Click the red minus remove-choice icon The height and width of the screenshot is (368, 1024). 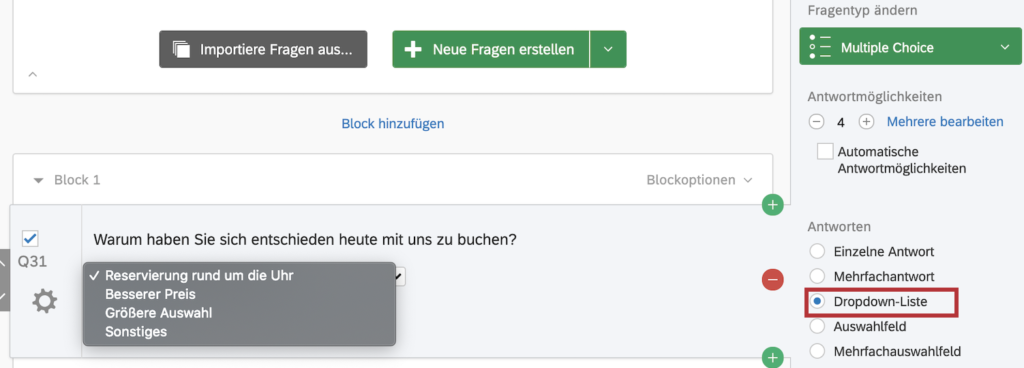(x=773, y=280)
